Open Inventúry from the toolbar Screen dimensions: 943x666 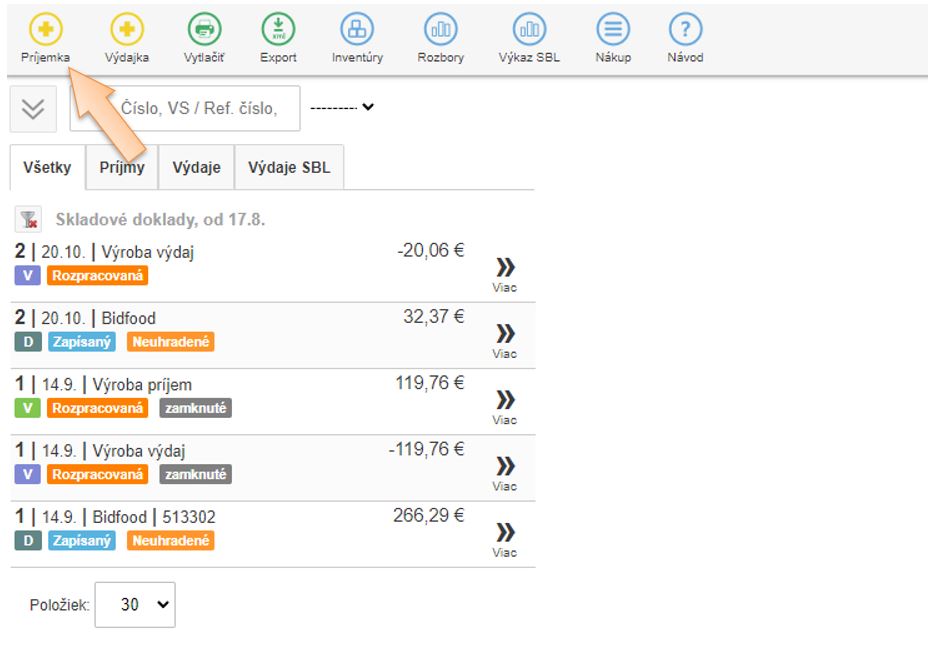357,30
